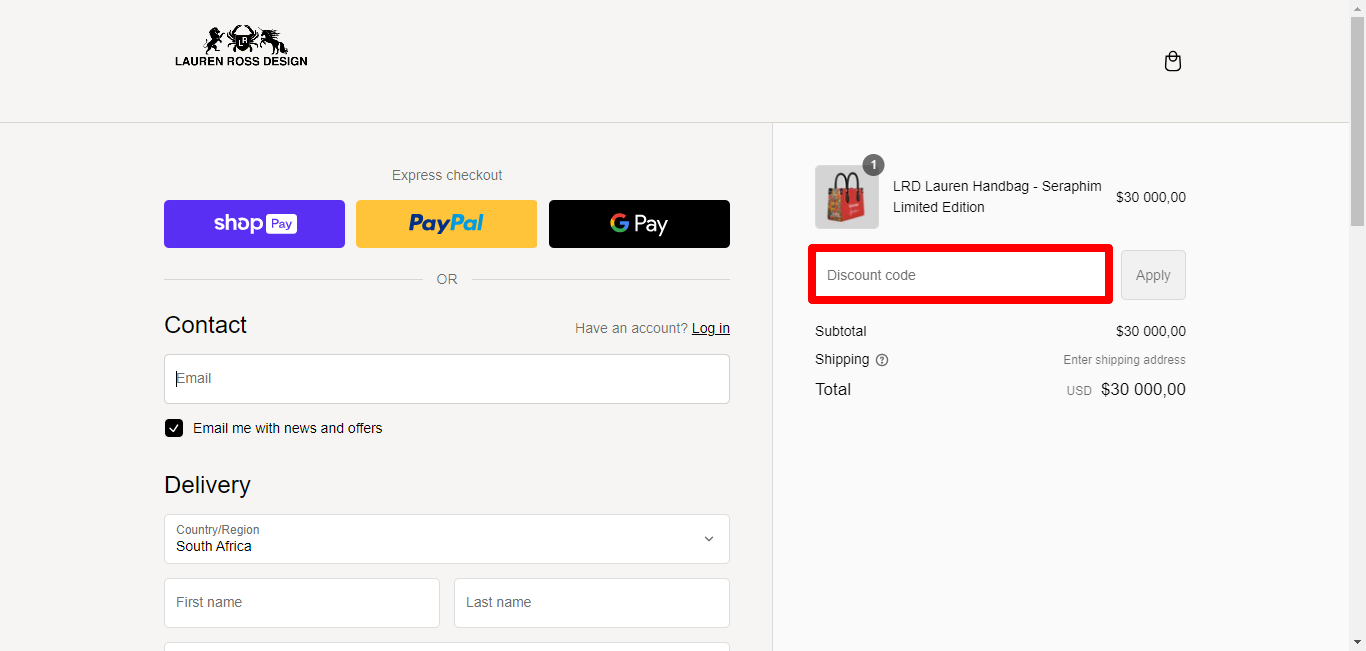The width and height of the screenshot is (1366, 651).
Task: Click the item quantity badge on thumbnail
Action: pyautogui.click(x=873, y=165)
